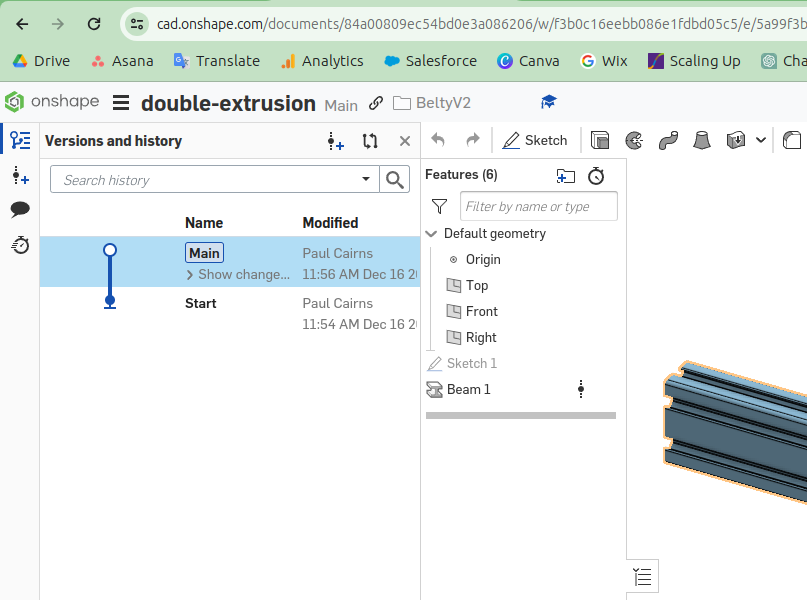
Task: Click Paul Cairns in the Main row
Action: 337,253
